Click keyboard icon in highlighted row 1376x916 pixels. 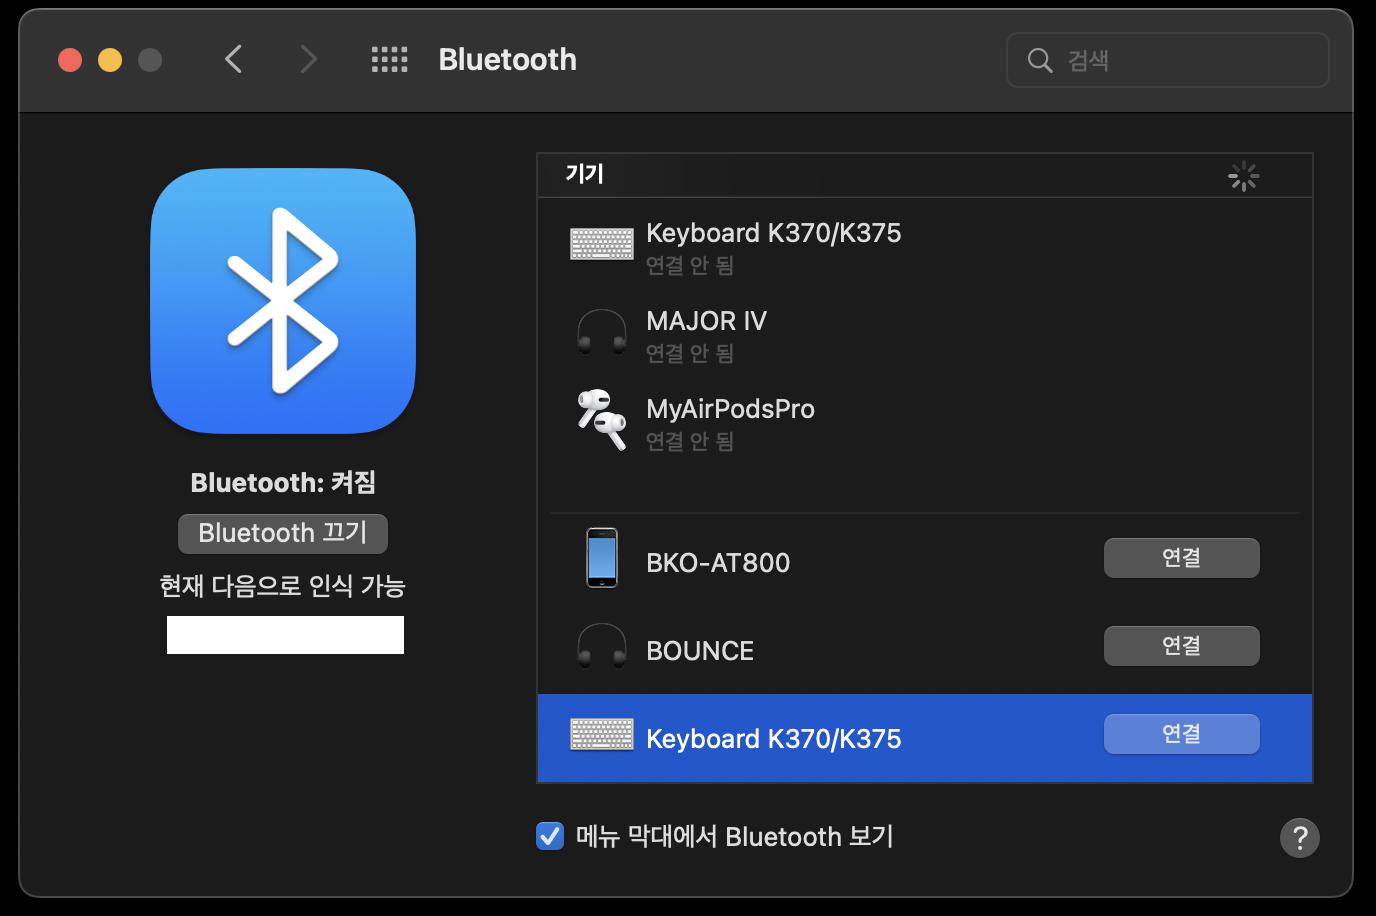tap(602, 734)
